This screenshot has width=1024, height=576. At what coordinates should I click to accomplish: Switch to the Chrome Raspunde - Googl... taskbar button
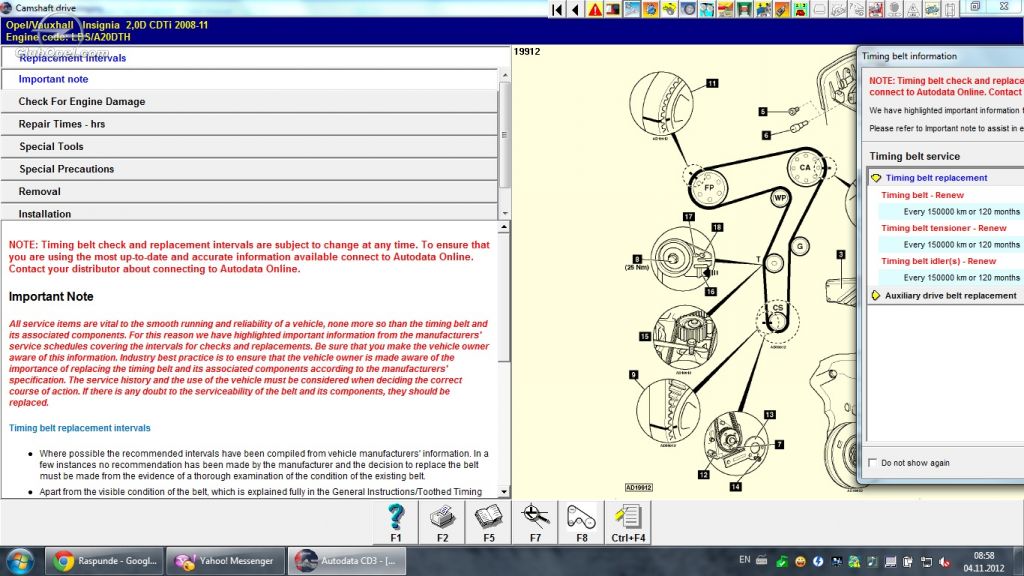[105, 561]
